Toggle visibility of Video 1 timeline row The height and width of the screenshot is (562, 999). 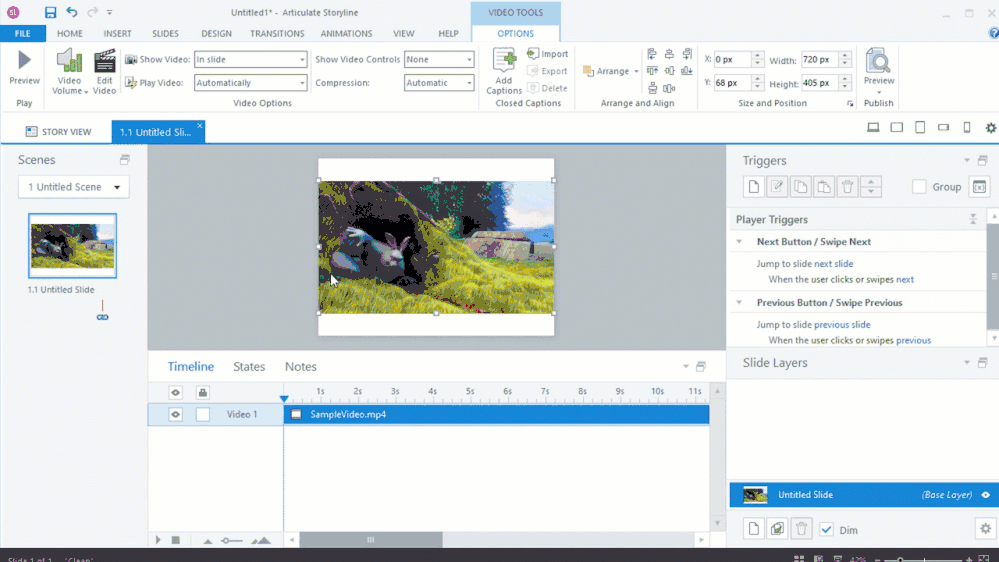point(175,414)
